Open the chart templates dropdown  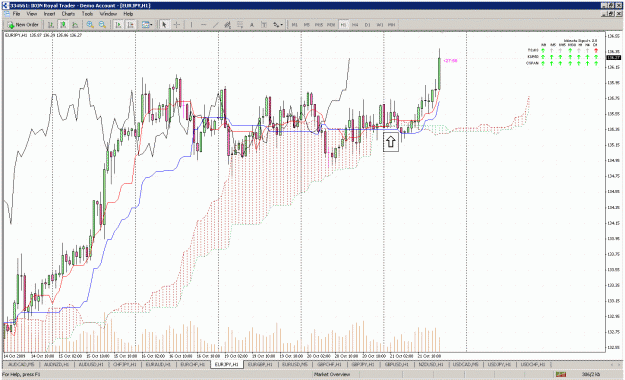(x=147, y=25)
